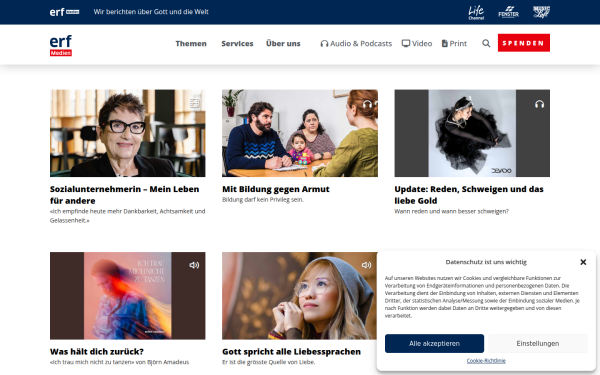The height and width of the screenshot is (375, 600).
Task: Click speaker icon on Gott spricht alle Liebessprachen image
Action: pos(367,265)
